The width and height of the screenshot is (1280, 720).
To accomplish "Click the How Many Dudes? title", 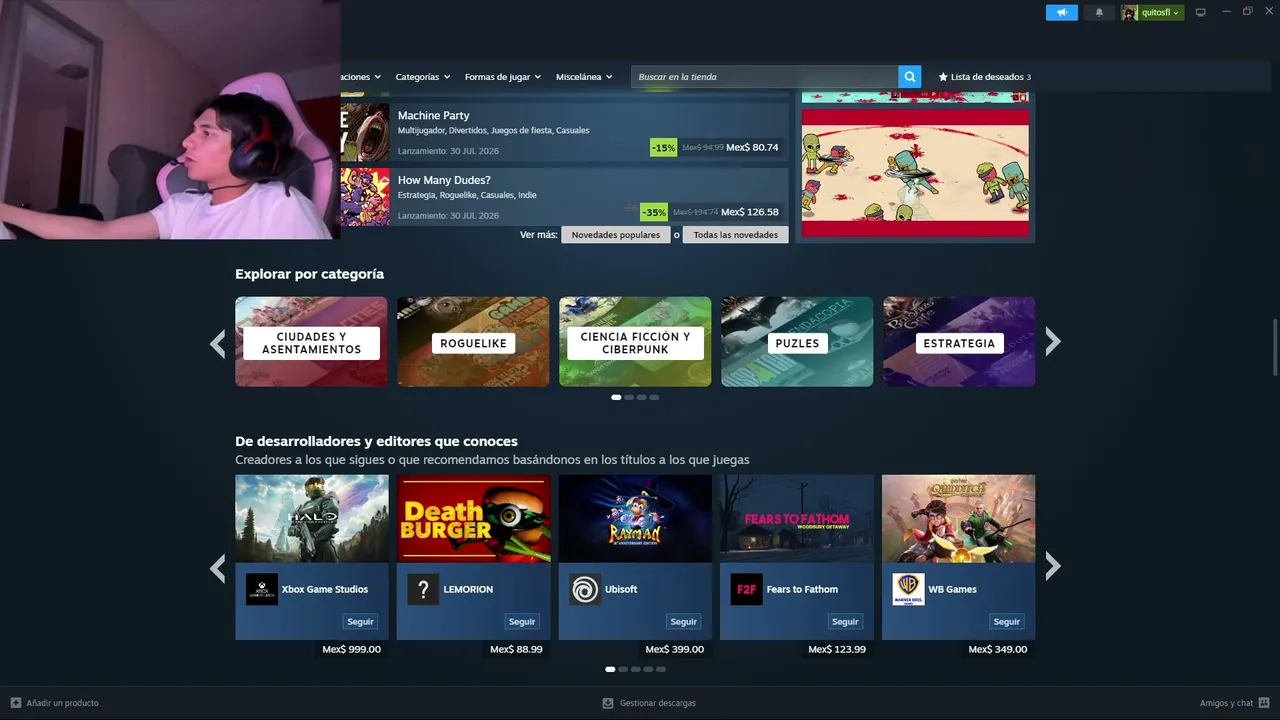I will coord(444,181).
